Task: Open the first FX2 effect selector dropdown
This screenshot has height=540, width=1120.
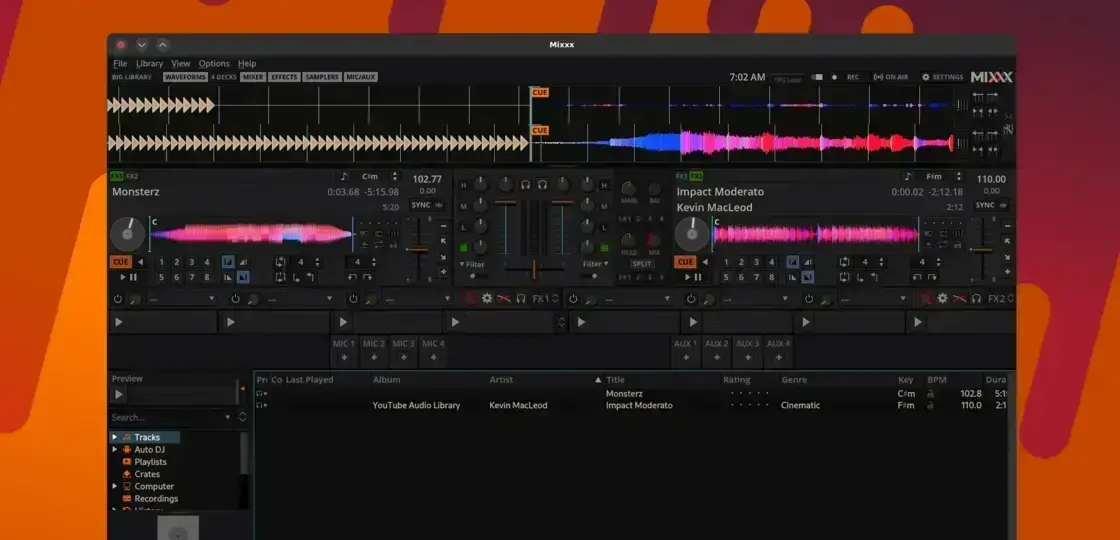Action: tap(636, 299)
